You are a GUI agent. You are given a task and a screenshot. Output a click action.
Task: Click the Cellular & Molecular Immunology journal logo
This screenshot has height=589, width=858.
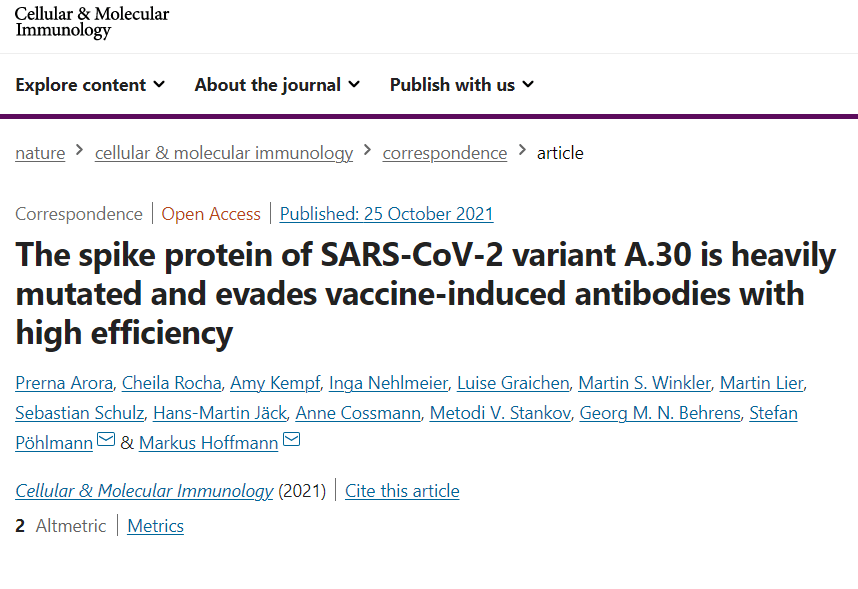(91, 22)
